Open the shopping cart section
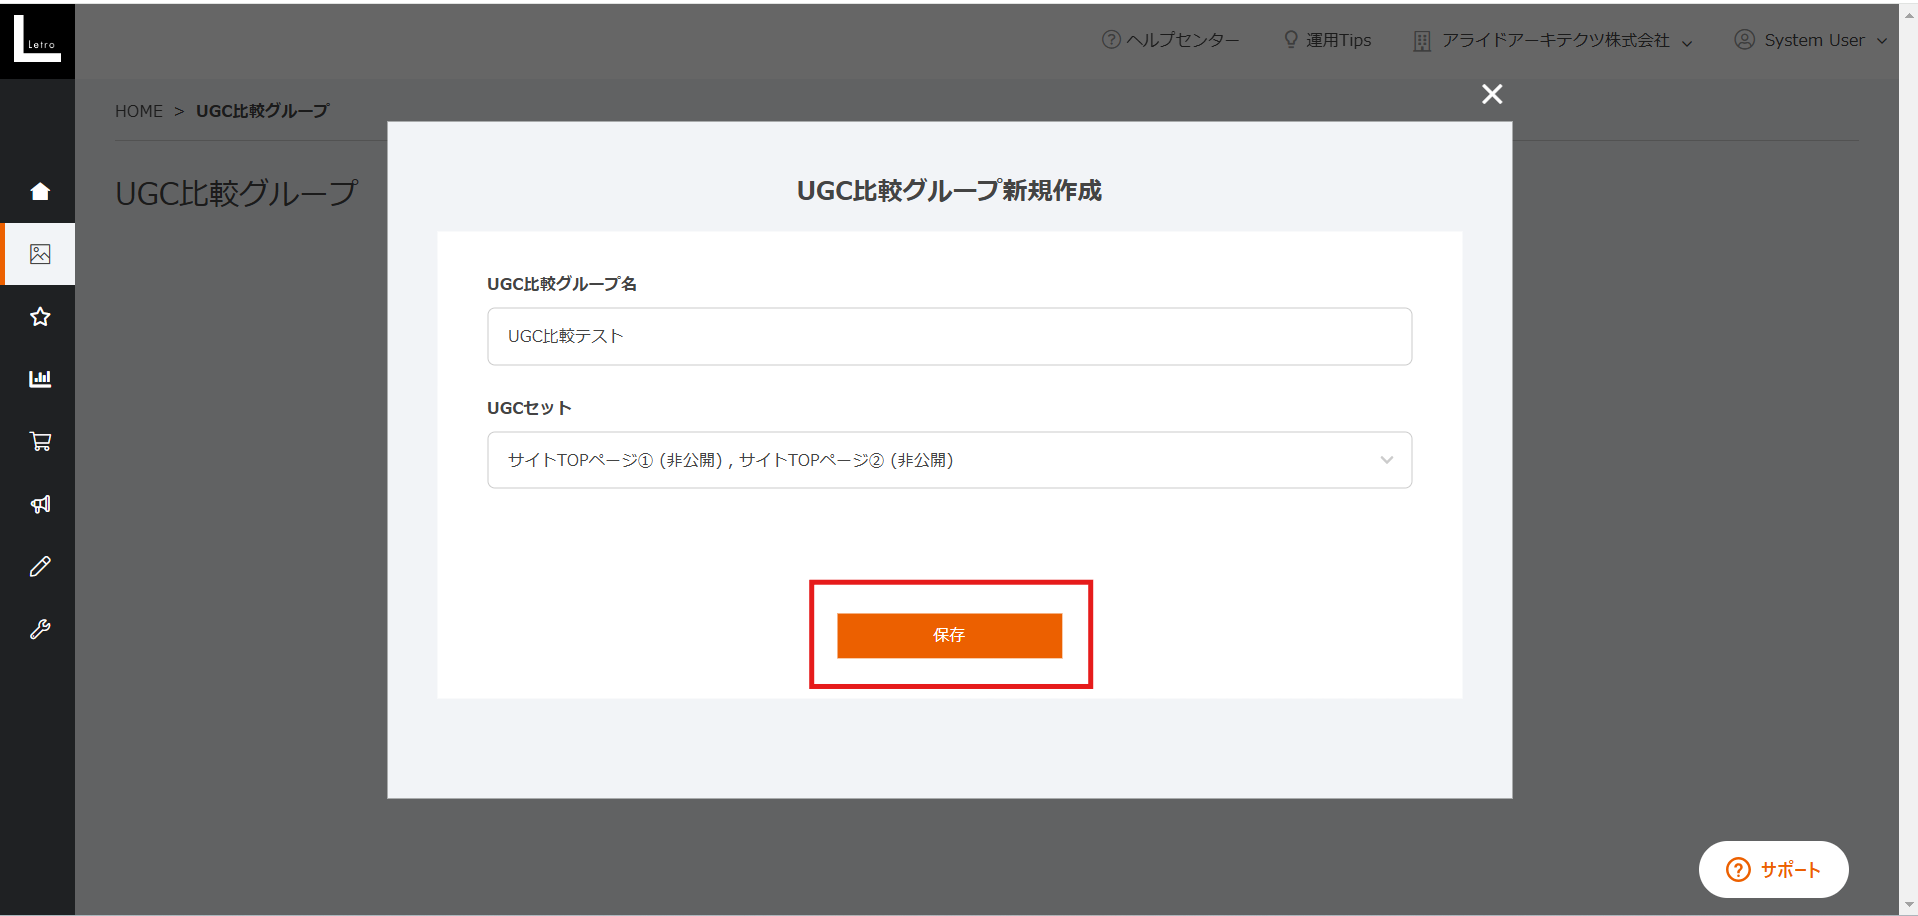This screenshot has height=916, width=1918. [39, 441]
